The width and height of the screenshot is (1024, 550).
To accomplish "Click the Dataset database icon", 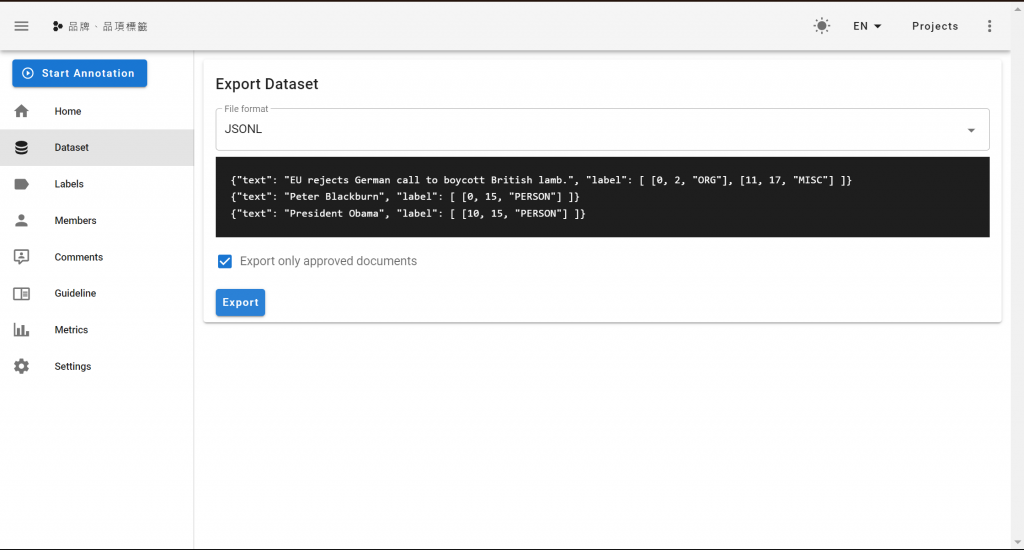I will click(x=22, y=148).
